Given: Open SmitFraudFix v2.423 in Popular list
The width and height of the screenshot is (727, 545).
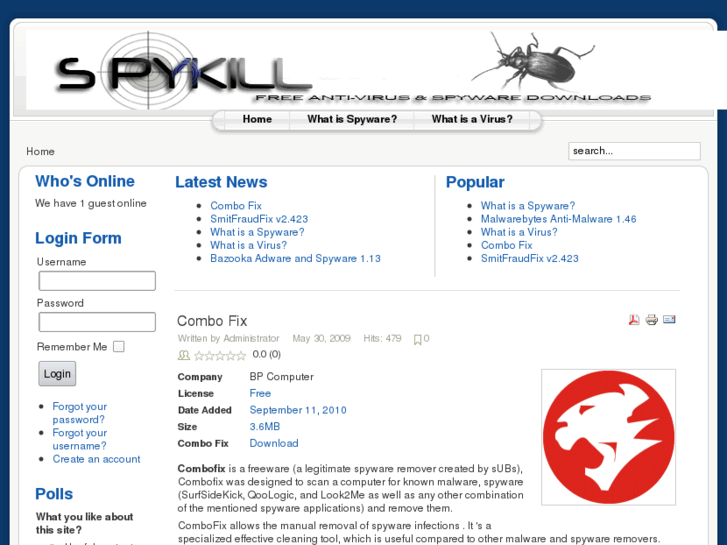Looking at the screenshot, I should [x=529, y=258].
